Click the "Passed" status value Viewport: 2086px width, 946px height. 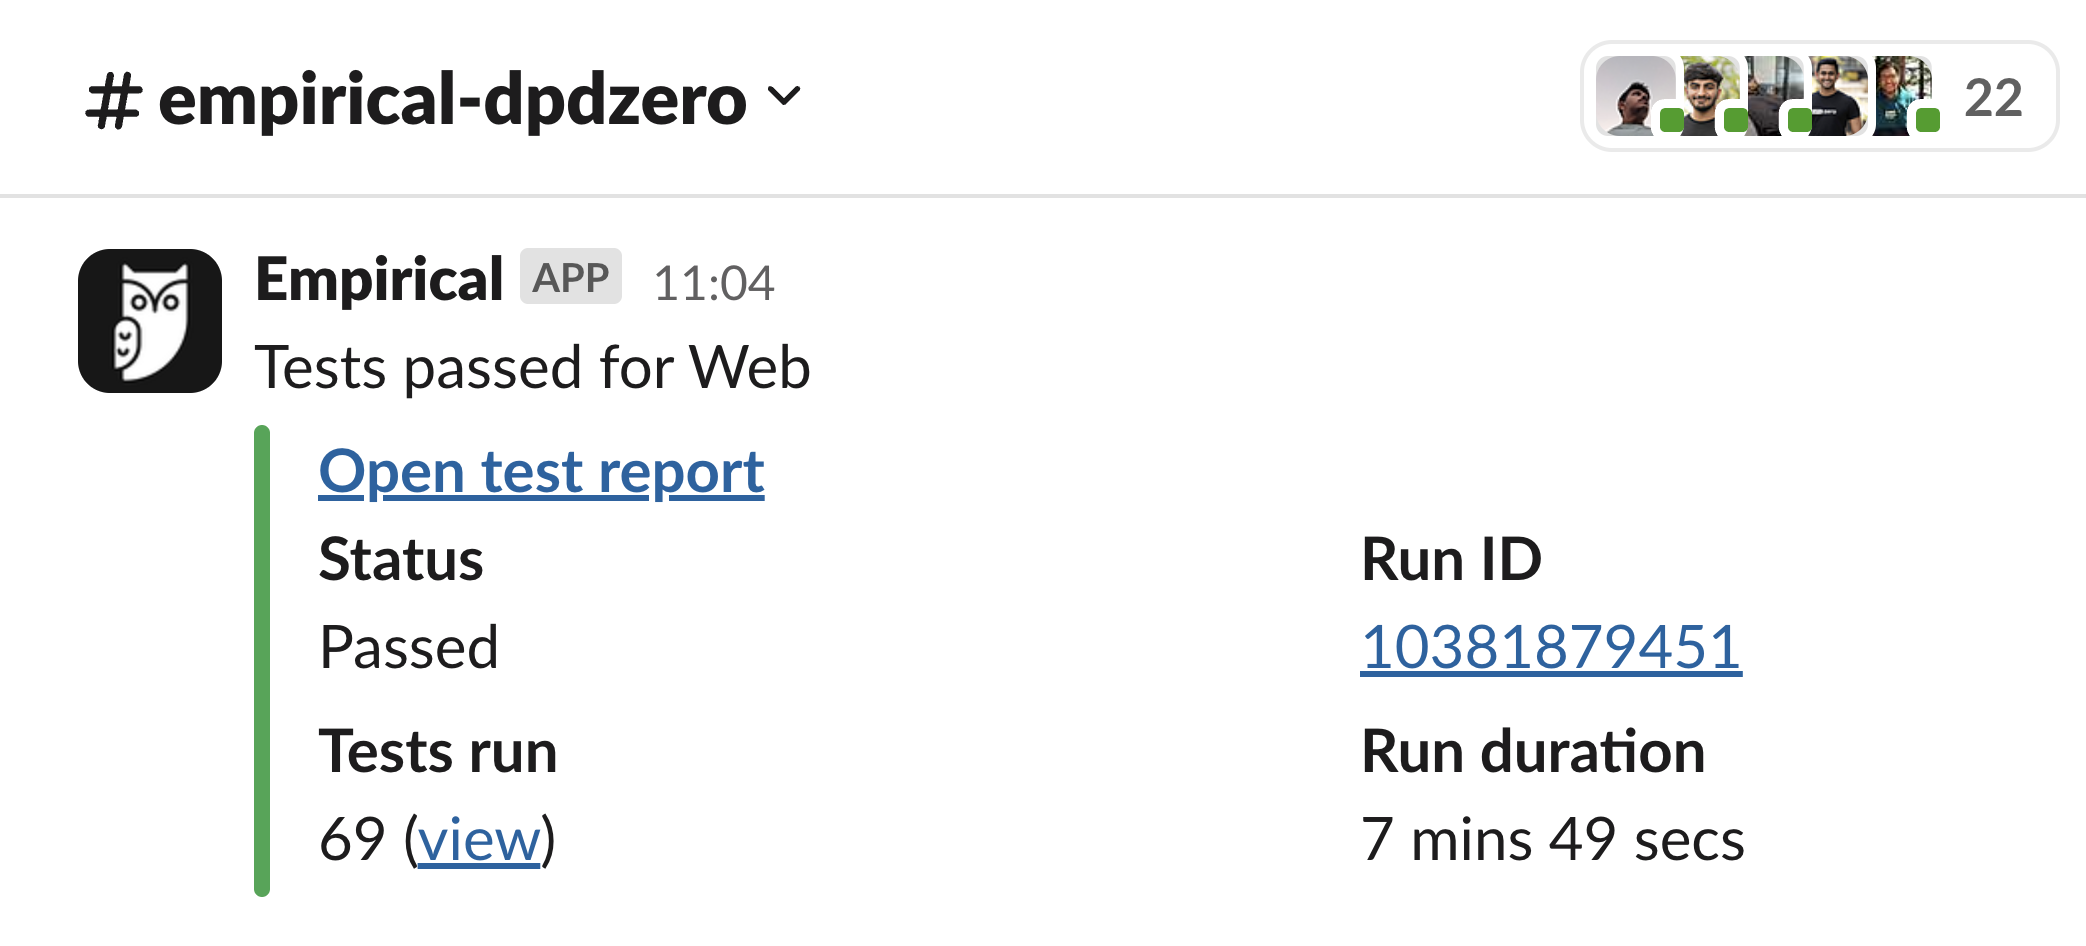click(x=408, y=647)
